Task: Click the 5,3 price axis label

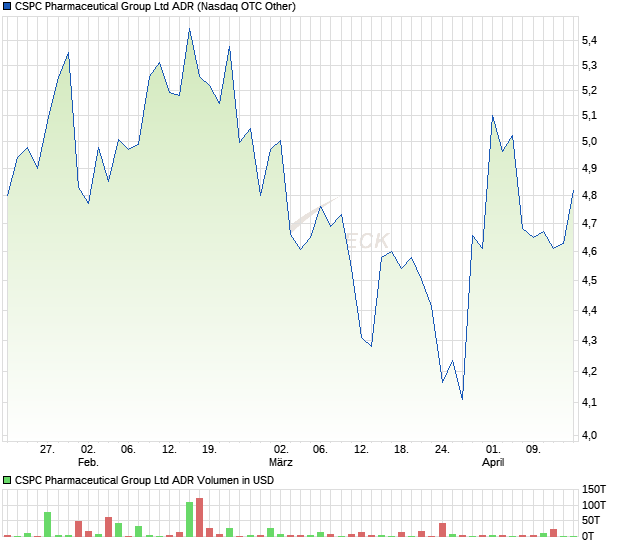Action: [x=589, y=66]
